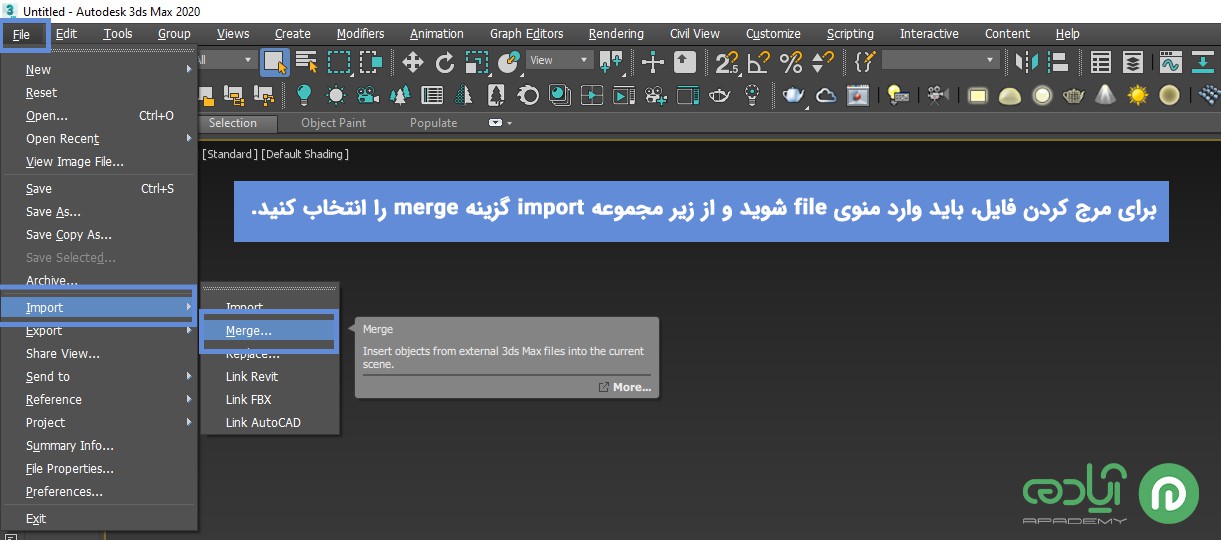This screenshot has width=1221, height=540.
Task: Choose the Rectangular Selection Region tool
Action: tap(339, 62)
